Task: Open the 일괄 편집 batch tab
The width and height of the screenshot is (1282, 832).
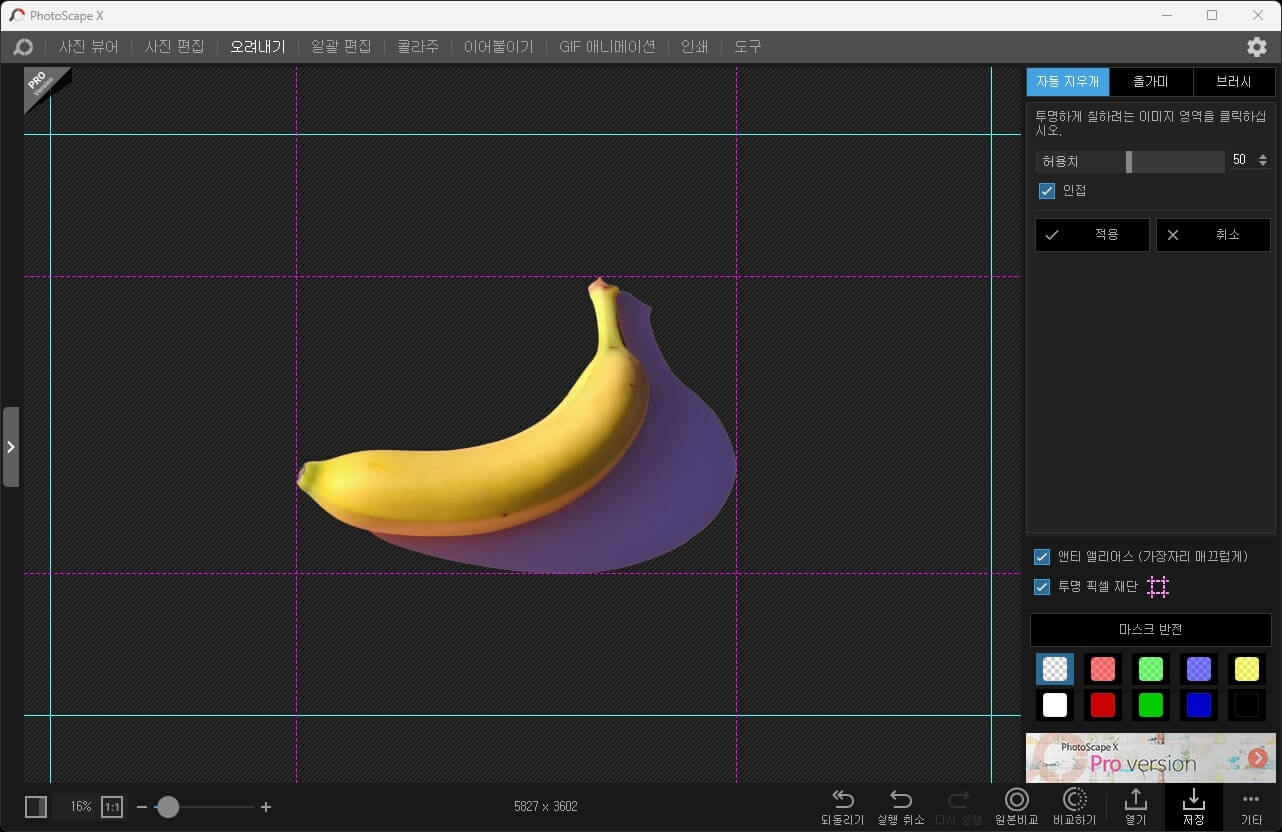Action: coord(341,47)
